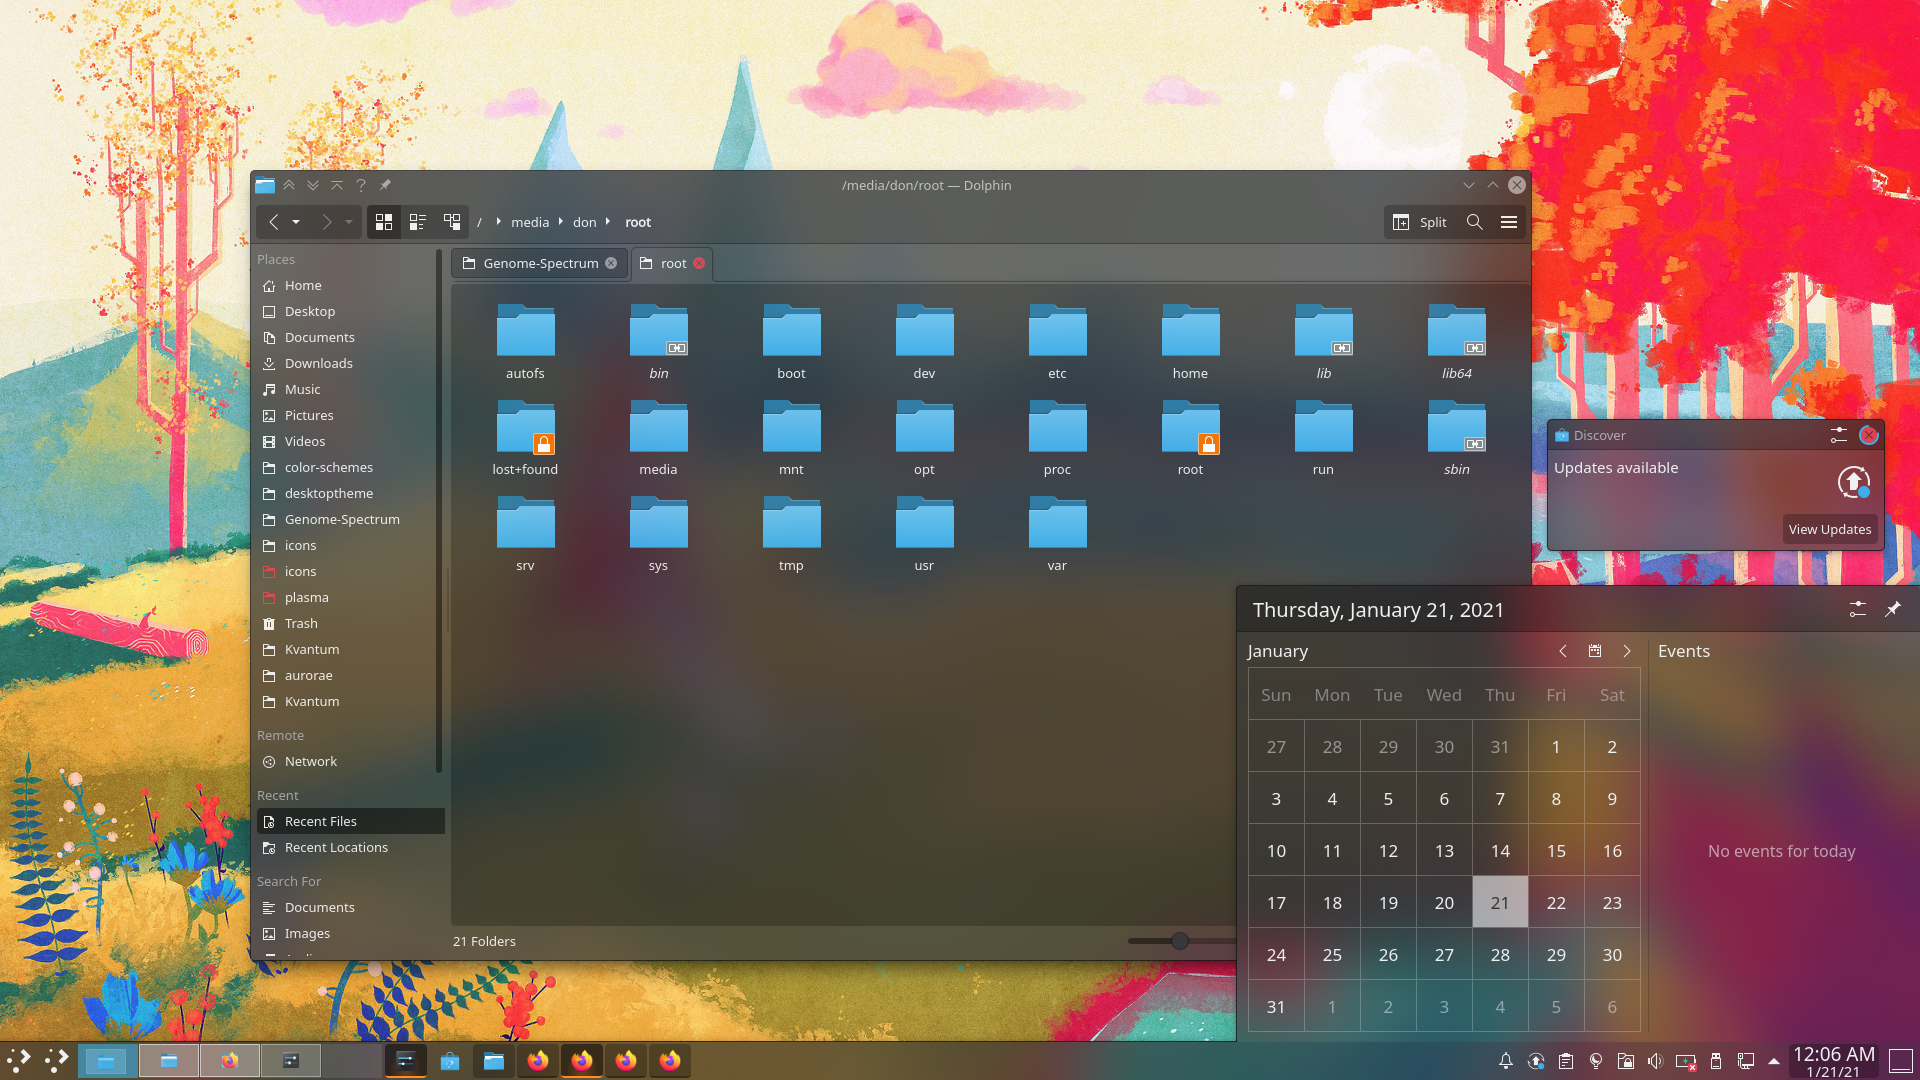Expand breadcrumb arrow after media

coord(561,222)
